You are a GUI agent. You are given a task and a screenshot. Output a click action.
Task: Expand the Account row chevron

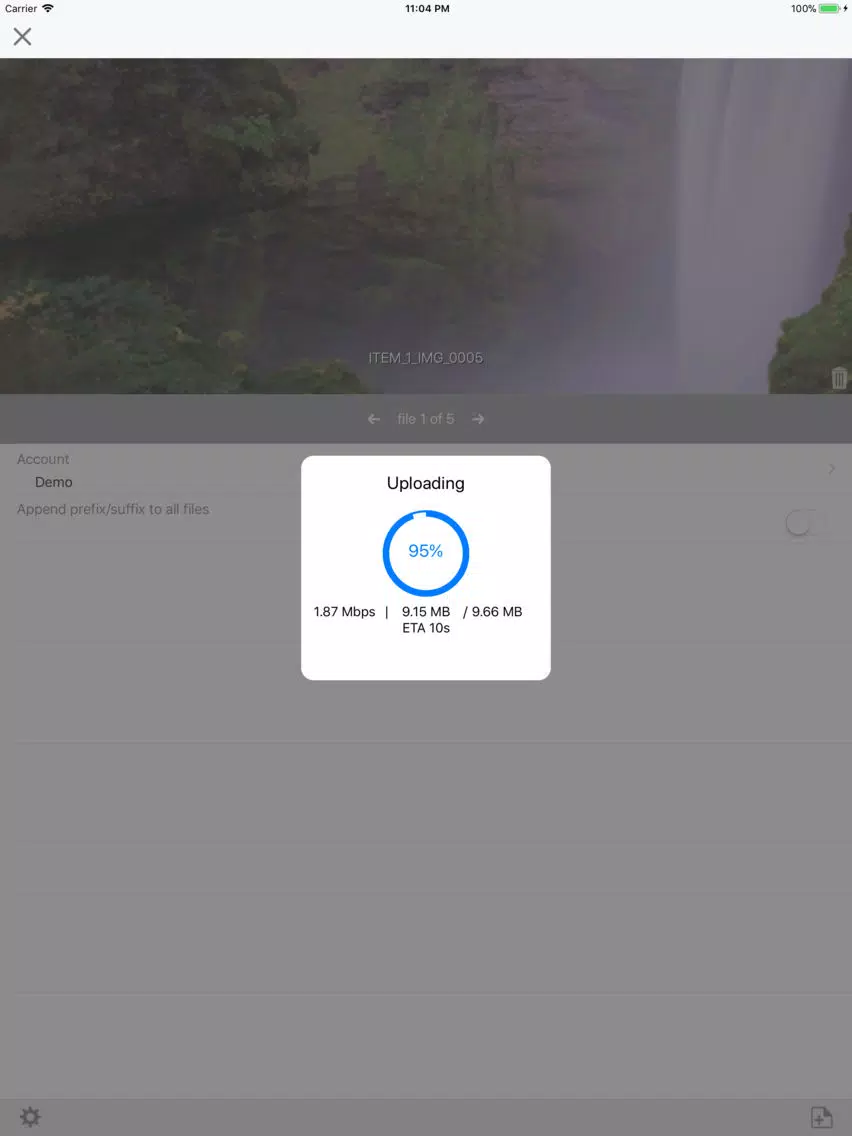[832, 469]
